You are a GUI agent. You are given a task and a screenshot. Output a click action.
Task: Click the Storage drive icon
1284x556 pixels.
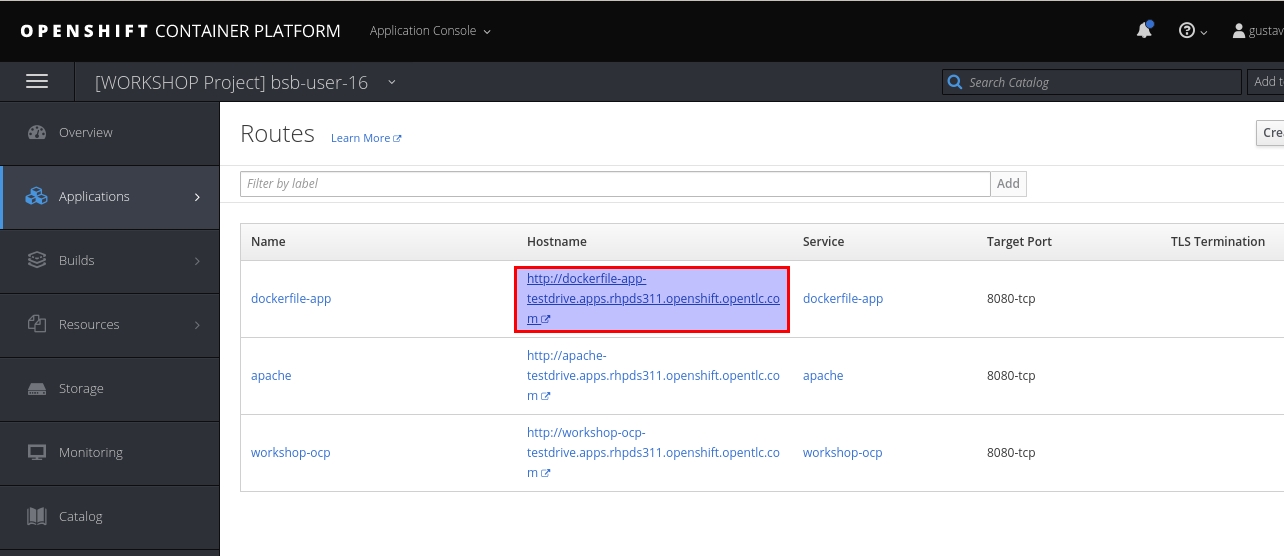click(37, 389)
